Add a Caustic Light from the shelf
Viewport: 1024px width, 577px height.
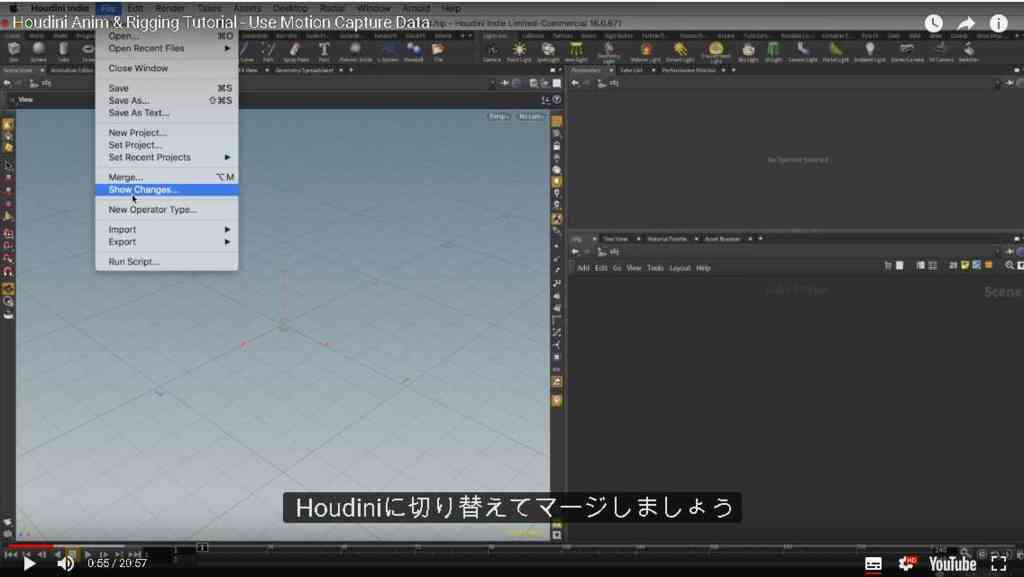pyautogui.click(x=803, y=51)
